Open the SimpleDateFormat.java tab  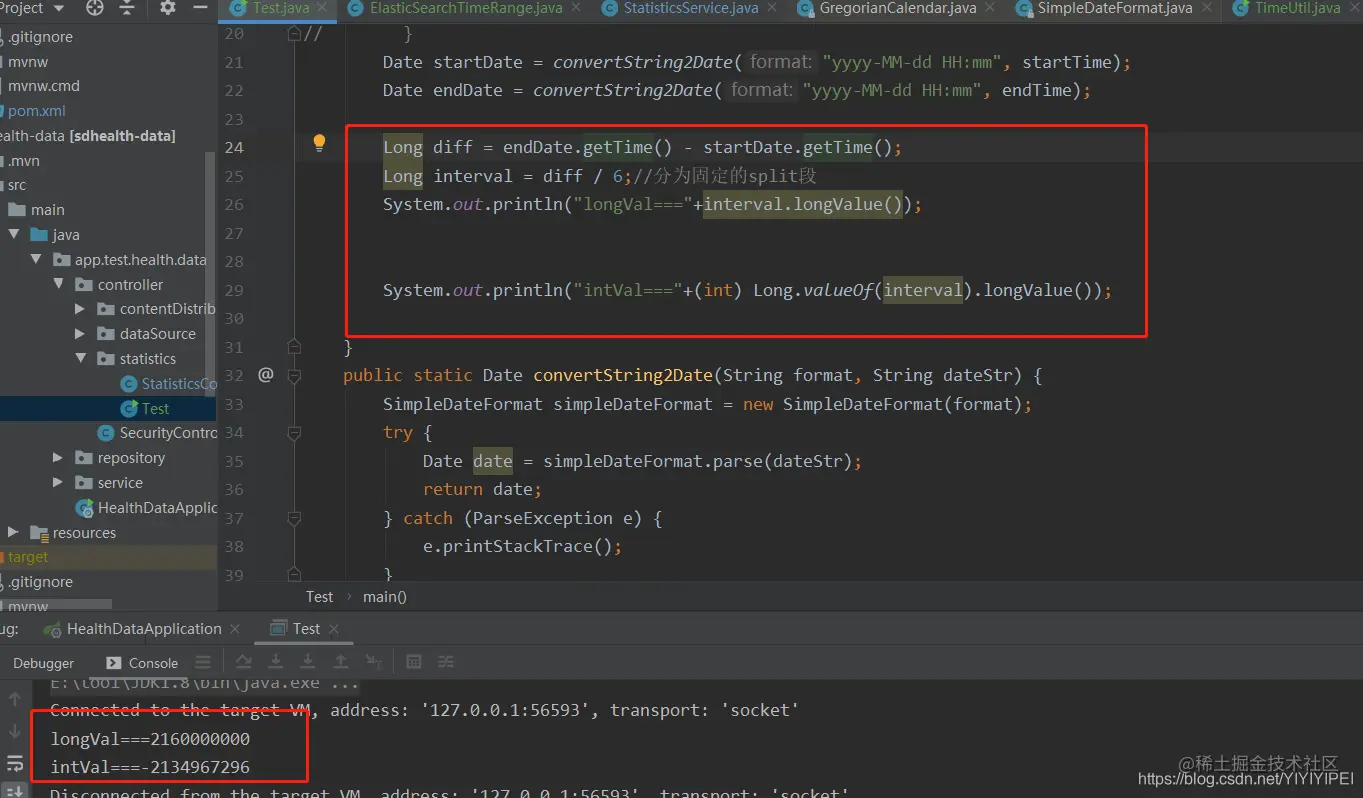coord(1114,8)
